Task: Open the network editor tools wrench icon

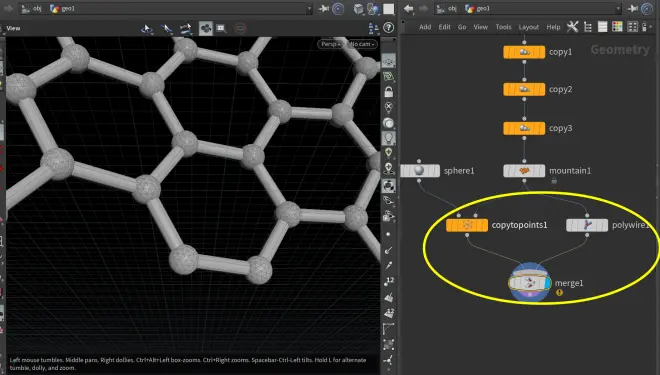Action: pyautogui.click(x=572, y=27)
